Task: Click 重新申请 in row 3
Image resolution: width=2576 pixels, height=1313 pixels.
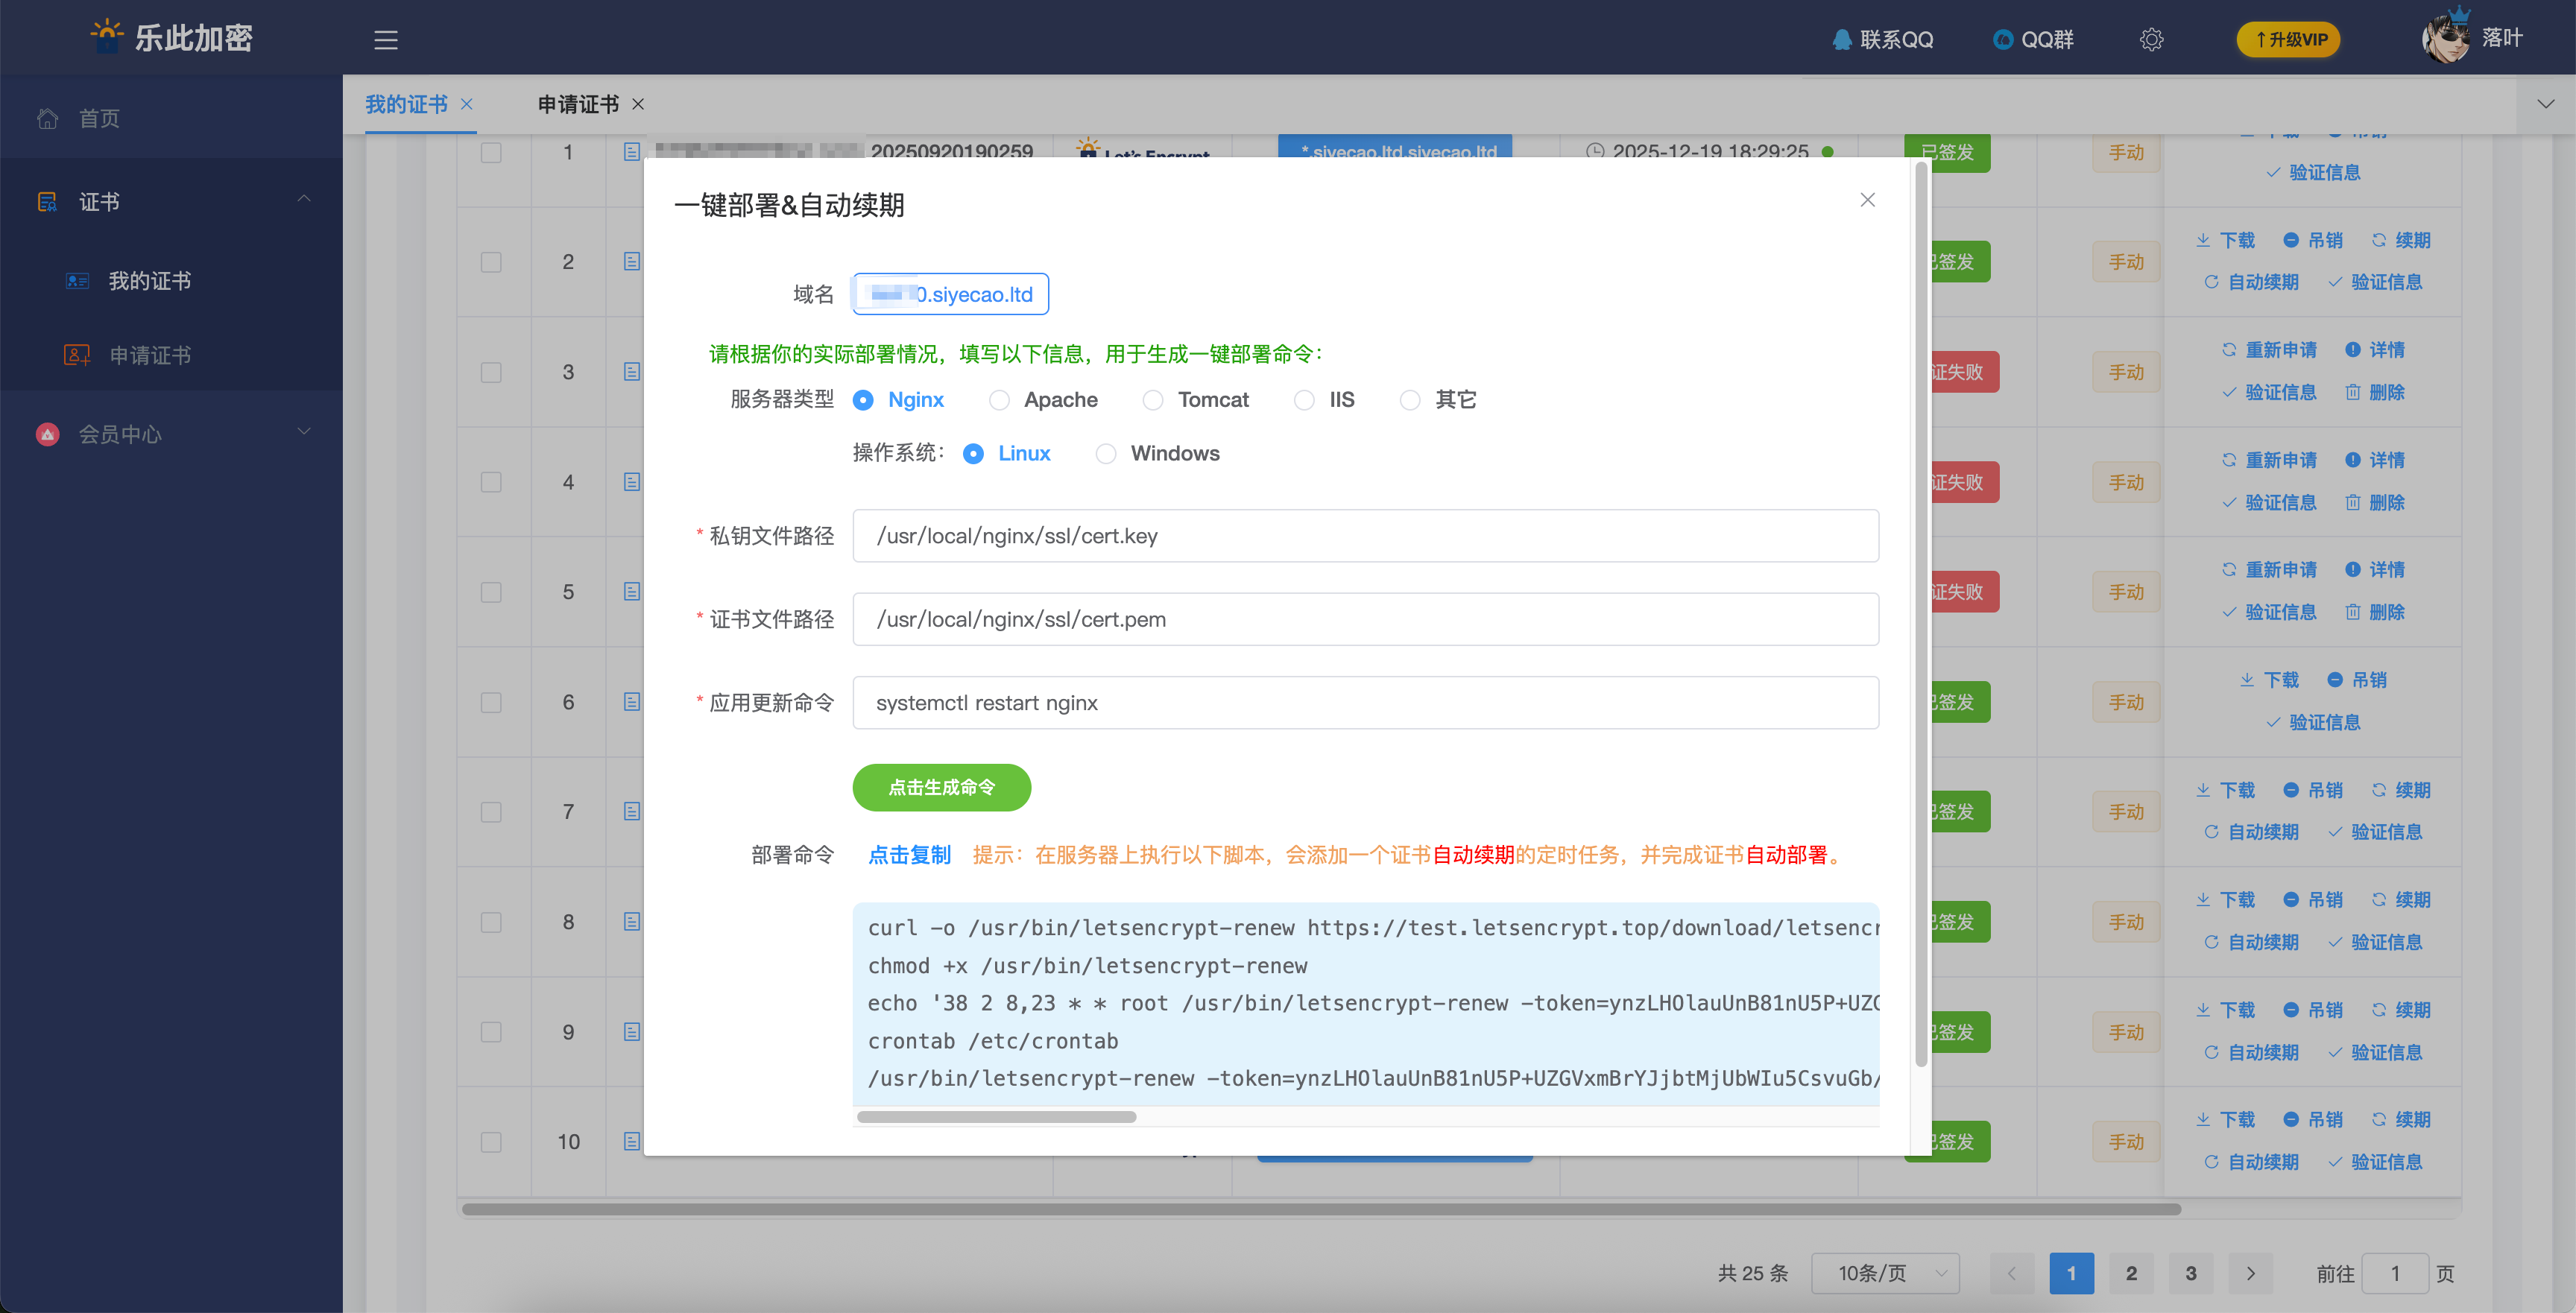Action: (x=2269, y=350)
